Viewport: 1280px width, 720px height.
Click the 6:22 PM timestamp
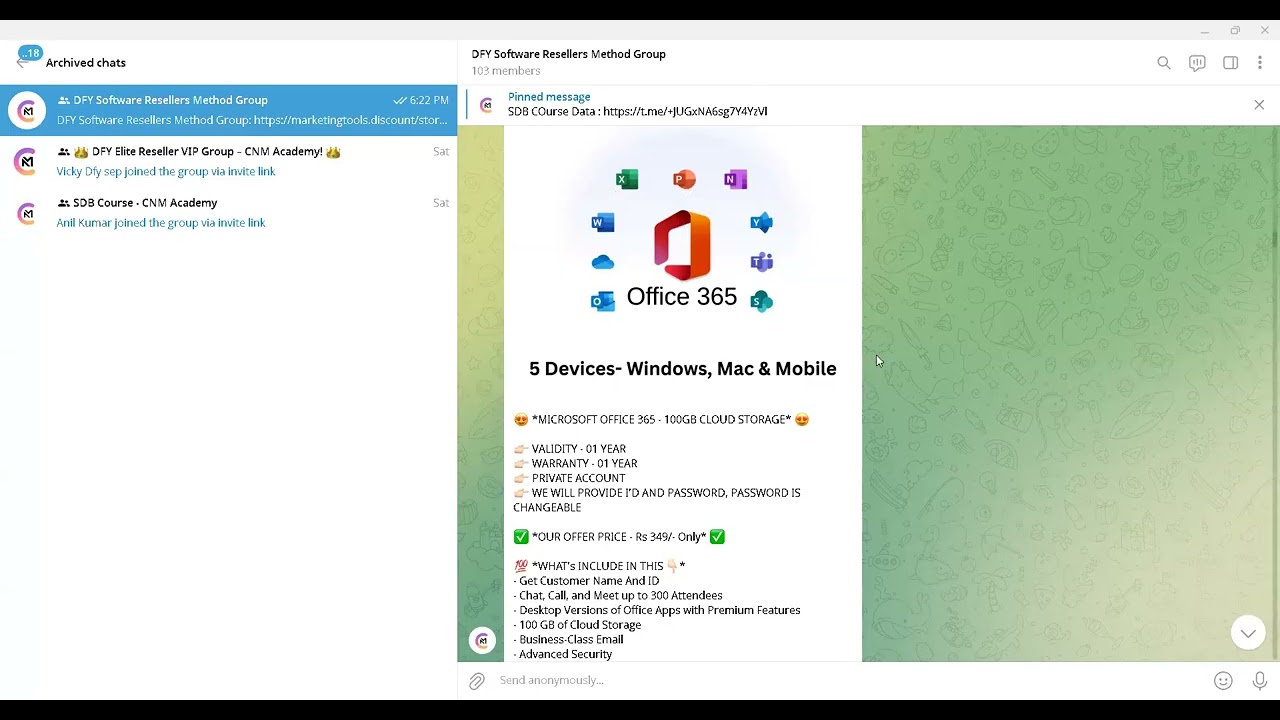click(x=429, y=100)
